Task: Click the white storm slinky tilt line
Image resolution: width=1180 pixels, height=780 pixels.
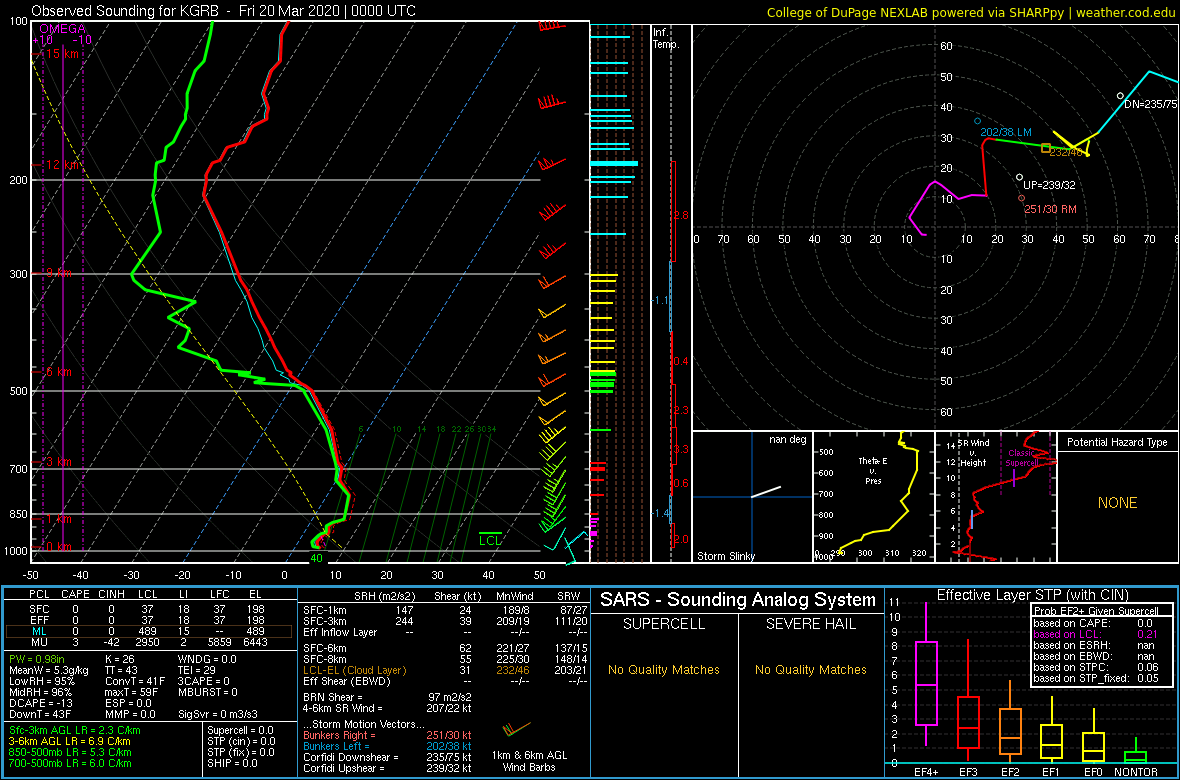Action: [766, 491]
